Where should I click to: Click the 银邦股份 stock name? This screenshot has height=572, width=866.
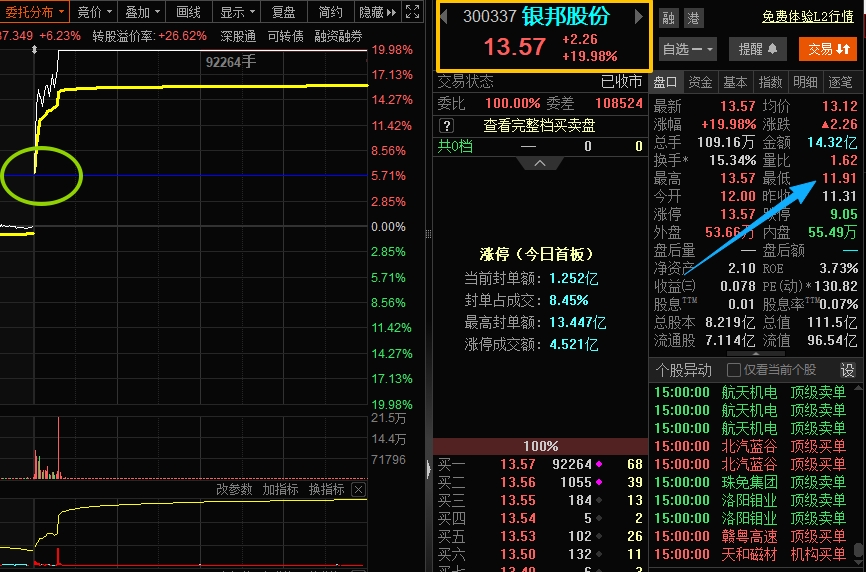tap(566, 17)
